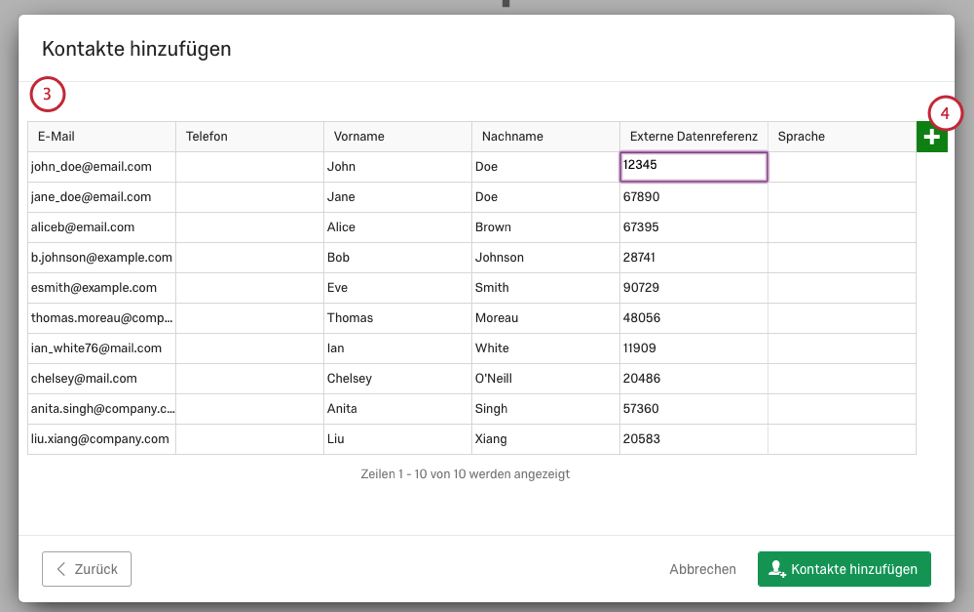Screen dimensions: 974x612
Task: Click the Abbrechen link
Action: click(703, 569)
